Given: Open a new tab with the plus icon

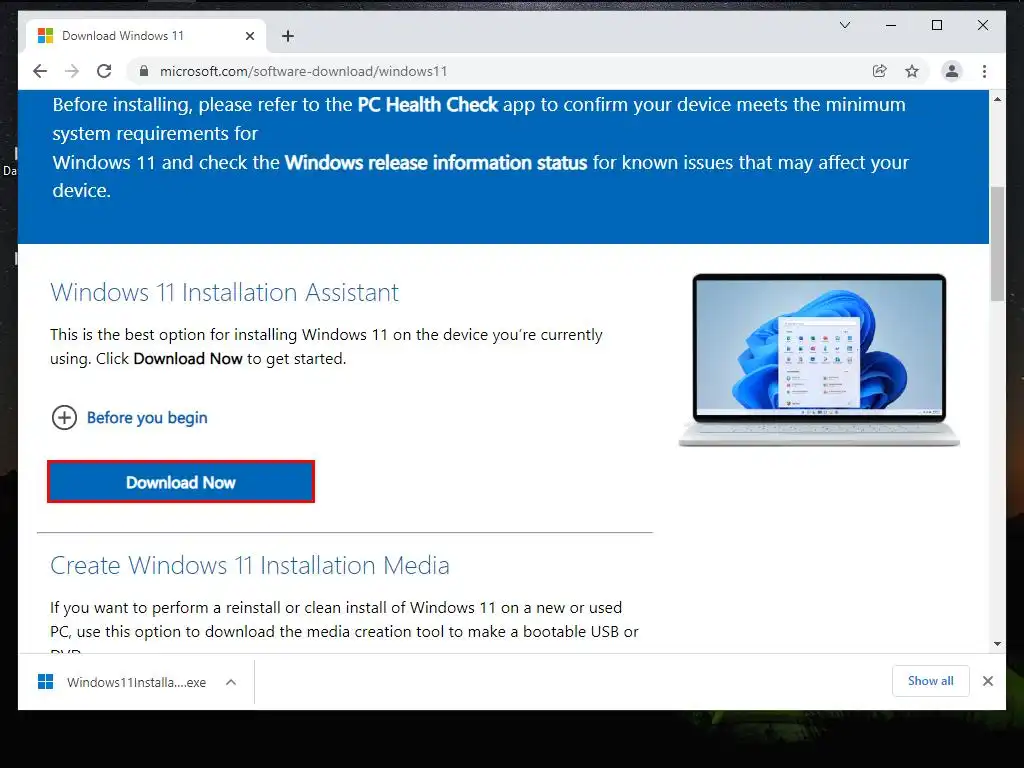Looking at the screenshot, I should click(x=288, y=36).
